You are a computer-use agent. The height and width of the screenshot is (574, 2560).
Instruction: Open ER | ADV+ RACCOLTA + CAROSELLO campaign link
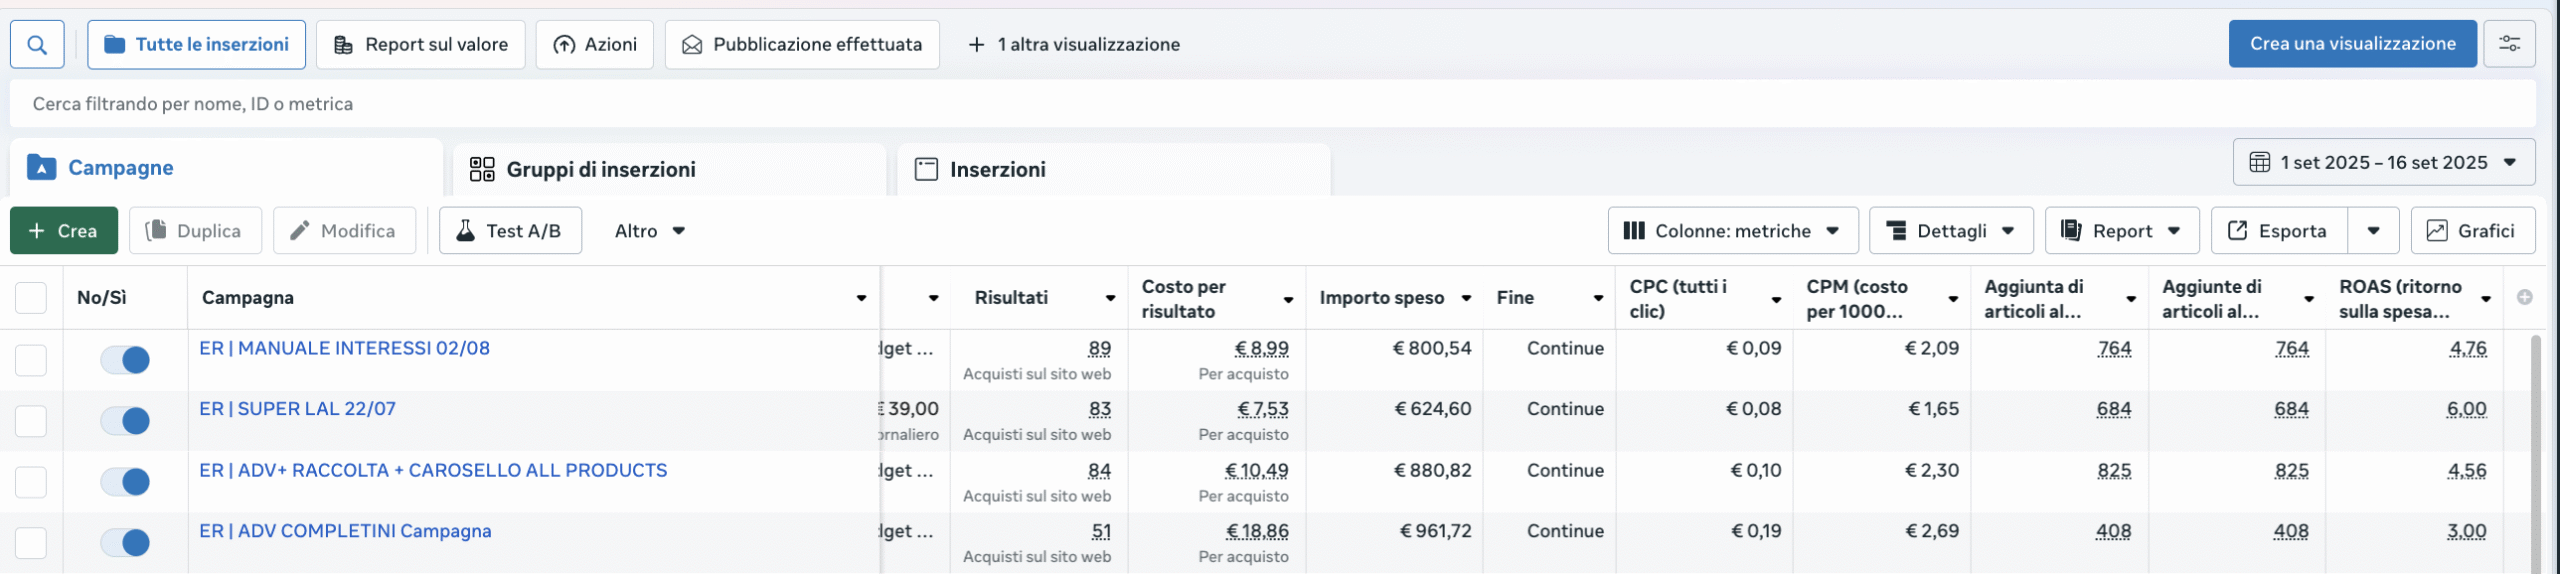tap(433, 470)
